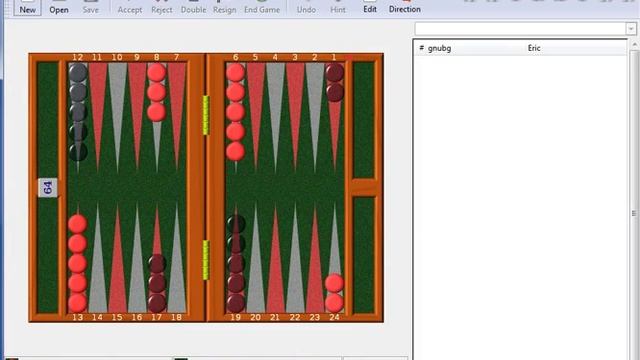Select red checker stack on point 13

click(x=78, y=263)
